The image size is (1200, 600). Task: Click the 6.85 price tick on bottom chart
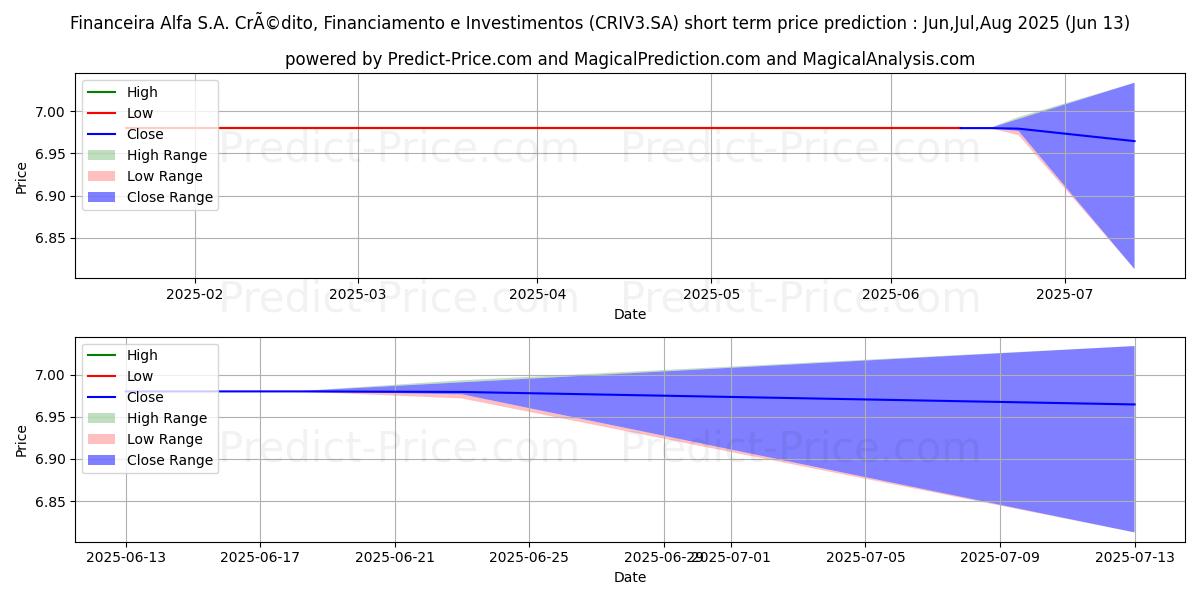pos(48,502)
